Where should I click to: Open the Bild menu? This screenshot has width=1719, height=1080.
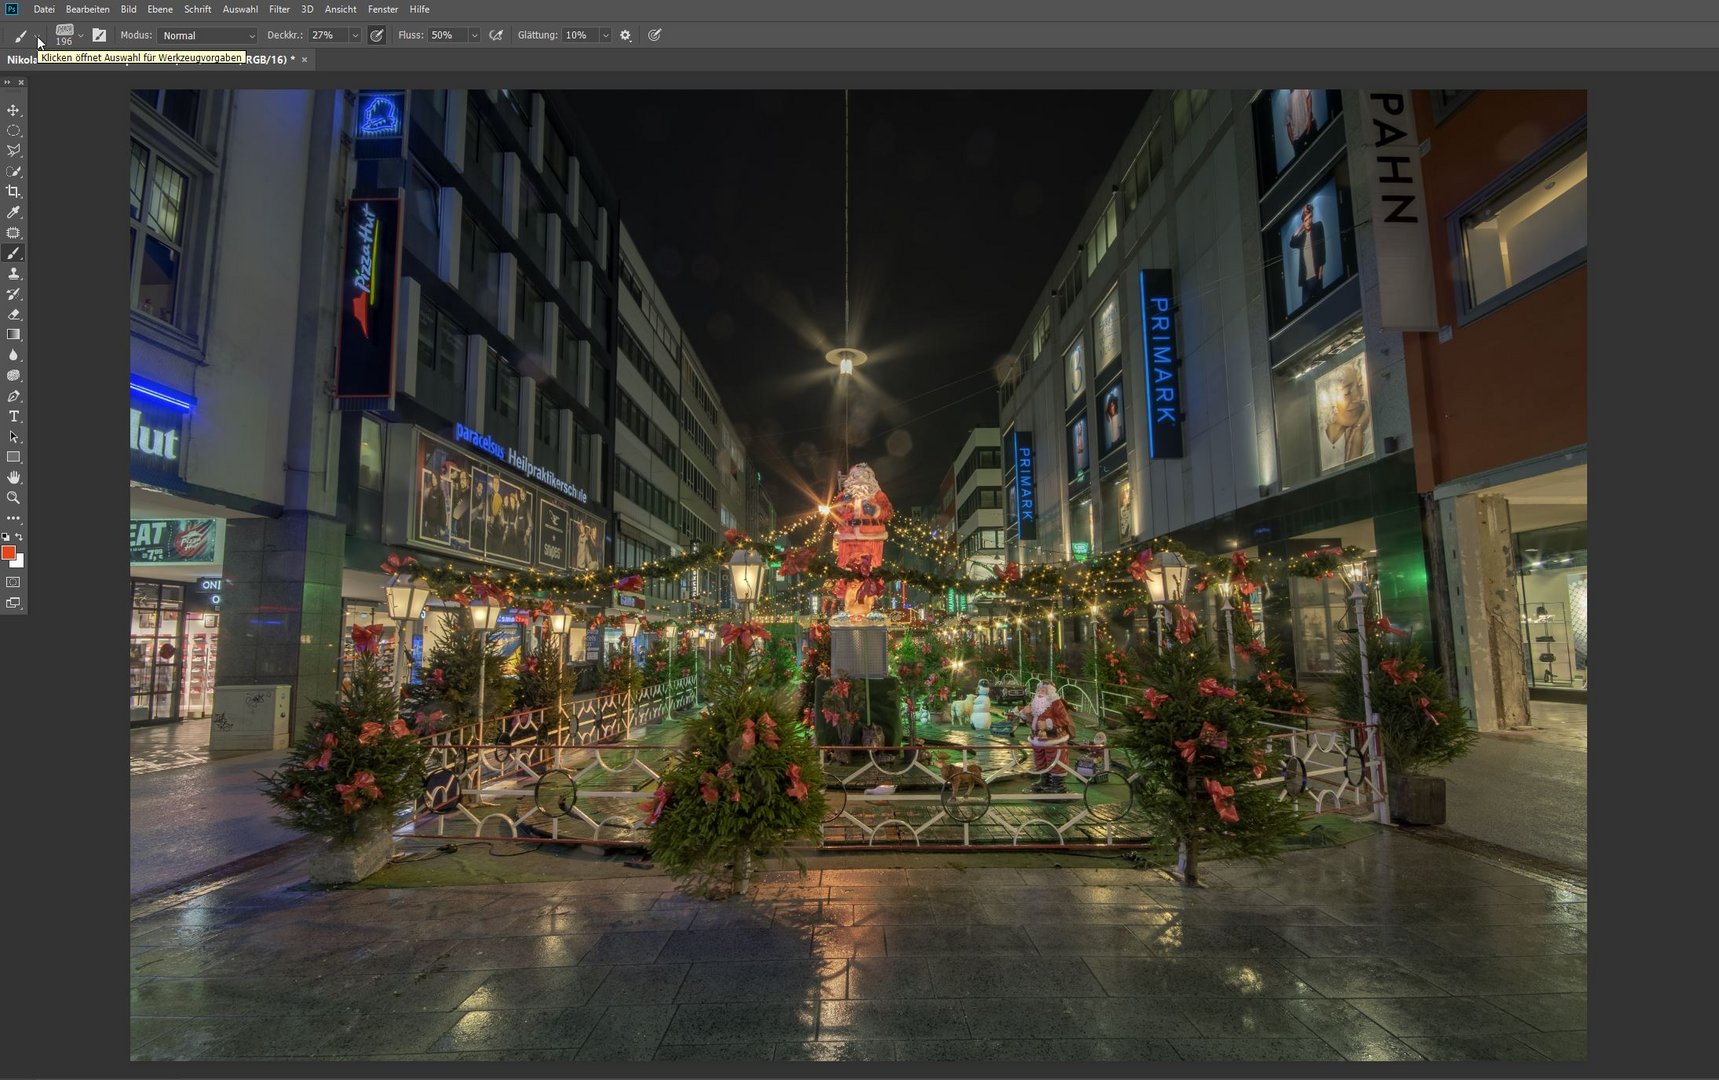(129, 9)
